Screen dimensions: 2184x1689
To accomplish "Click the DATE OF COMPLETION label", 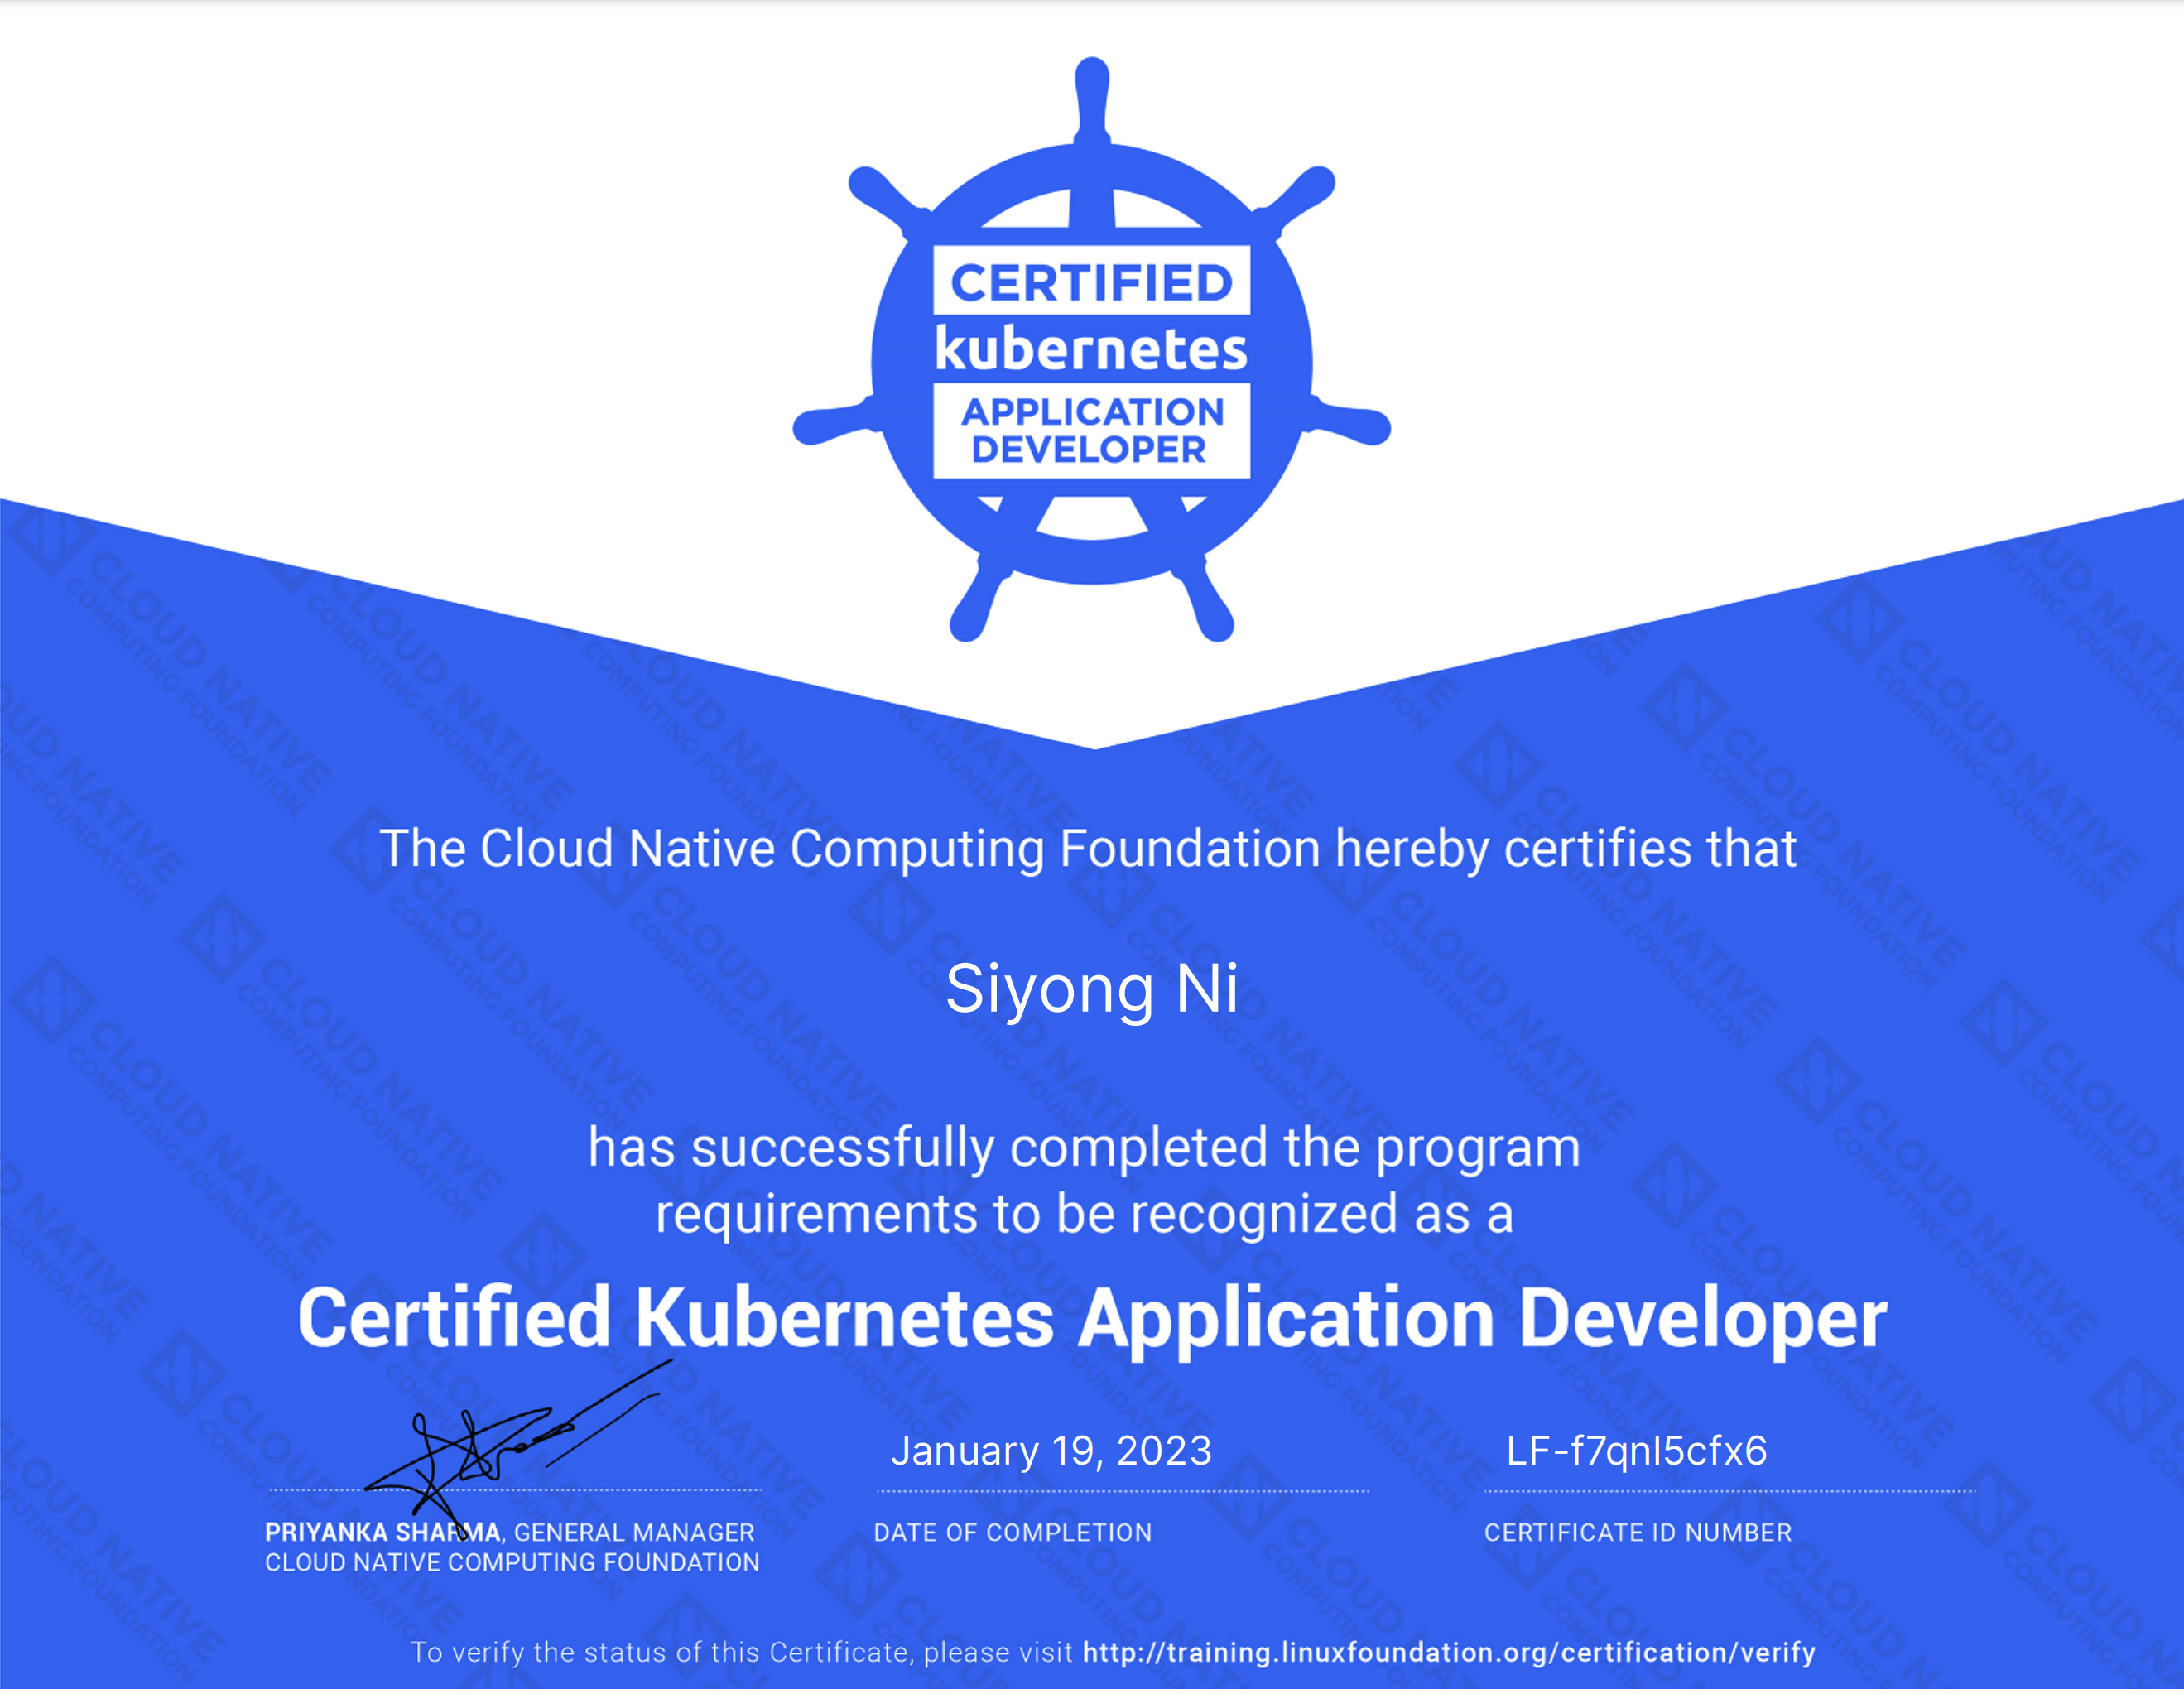I will pos(1012,1532).
